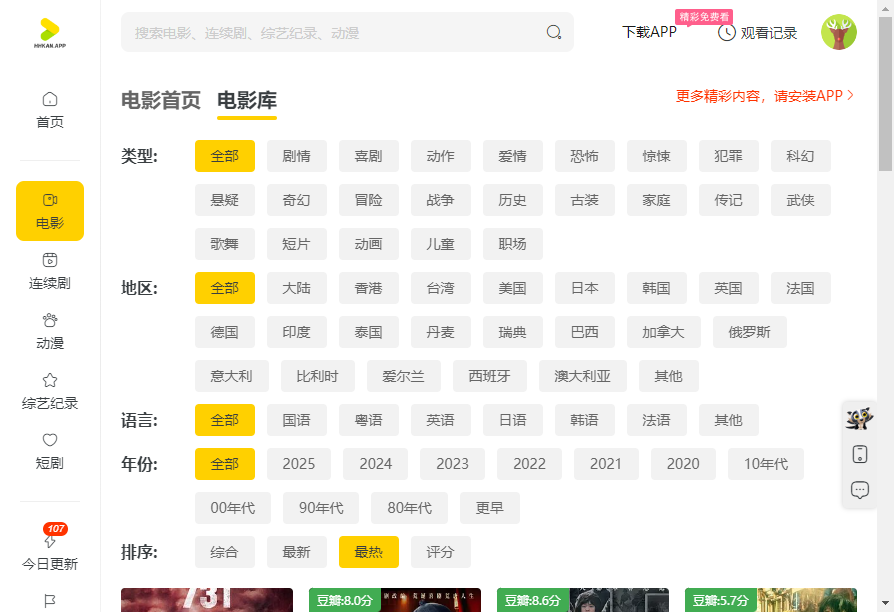Select 香港 region filter
894x612 pixels.
(368, 288)
